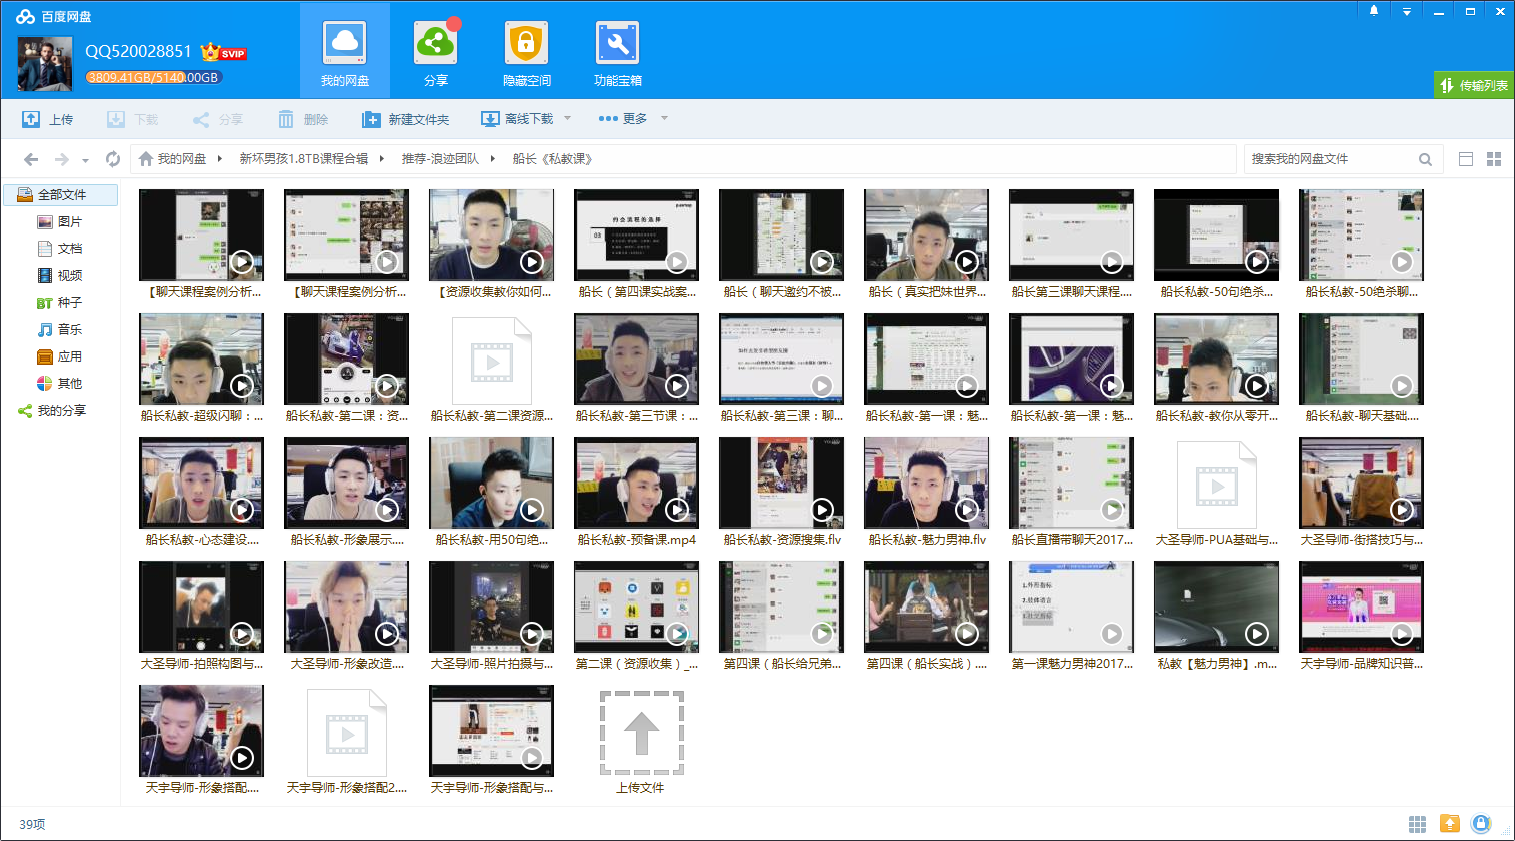Select 图片 category in sidebar
This screenshot has height=841, width=1515.
click(59, 221)
